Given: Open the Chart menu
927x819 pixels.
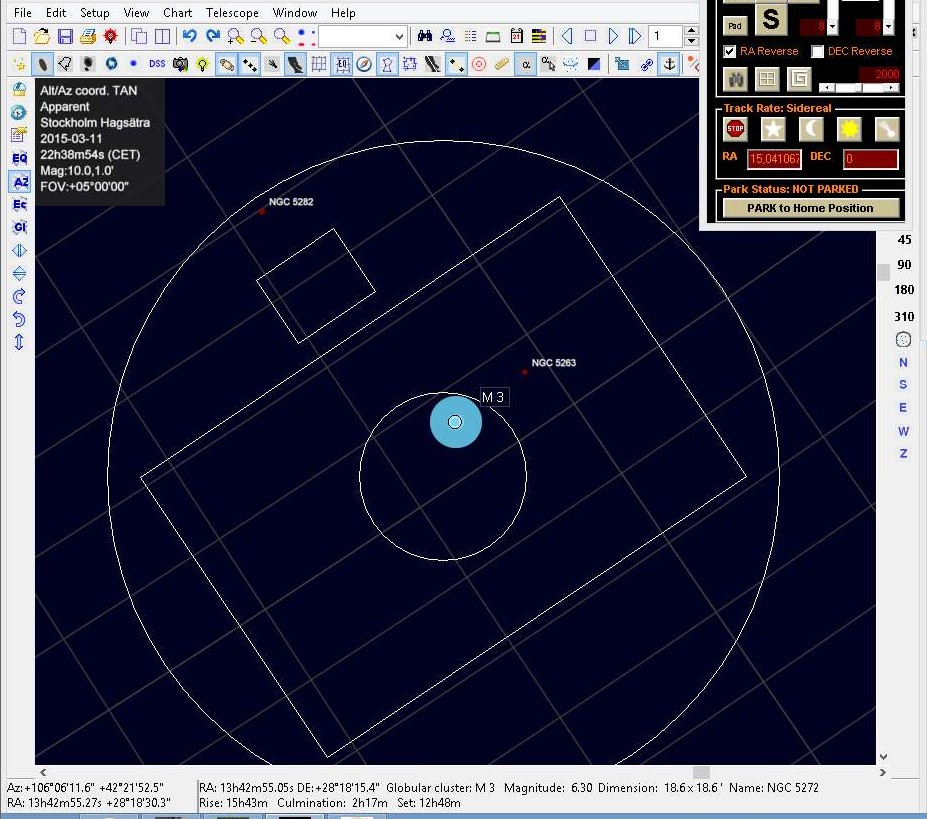Looking at the screenshot, I should point(177,12).
